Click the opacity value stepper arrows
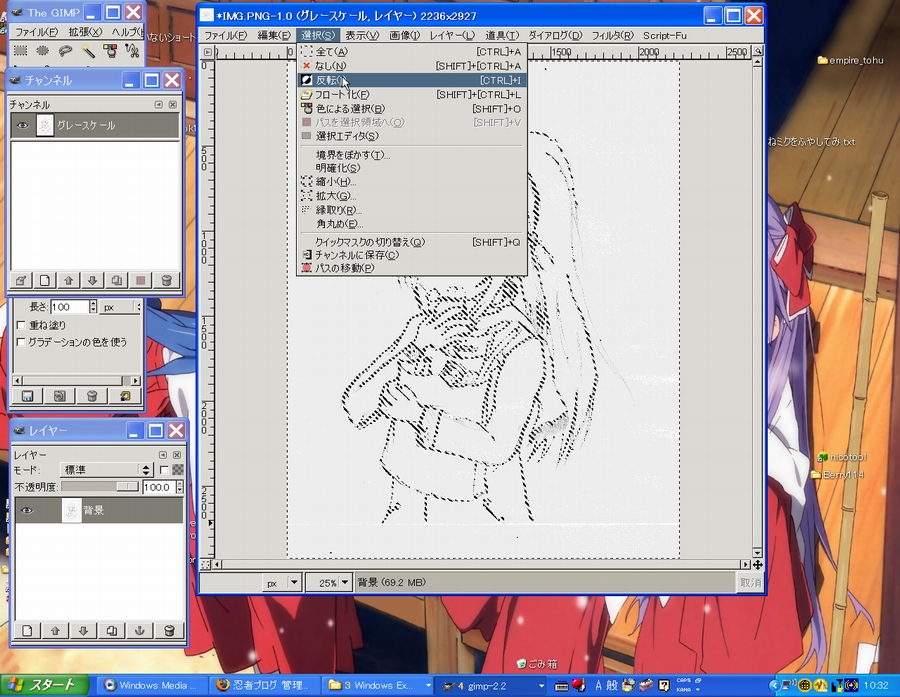Viewport: 900px width, 697px height. click(180, 487)
